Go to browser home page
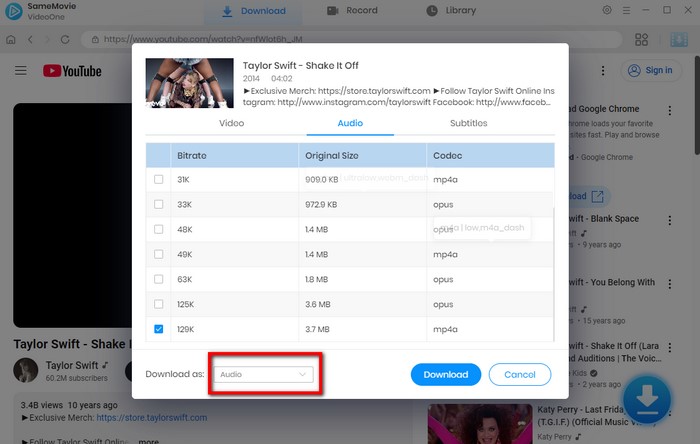Screen dimensions: 700x444 pyautogui.click(x=11, y=39)
